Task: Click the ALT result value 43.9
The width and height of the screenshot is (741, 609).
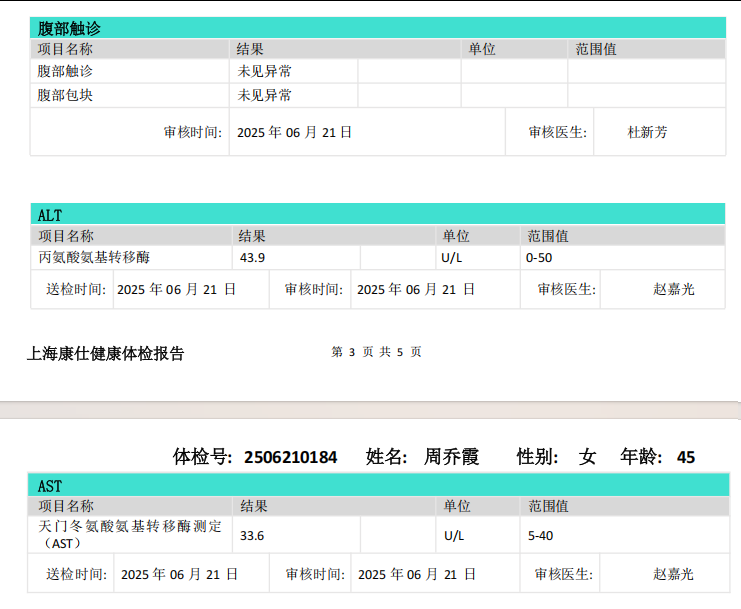Action: coord(253,258)
